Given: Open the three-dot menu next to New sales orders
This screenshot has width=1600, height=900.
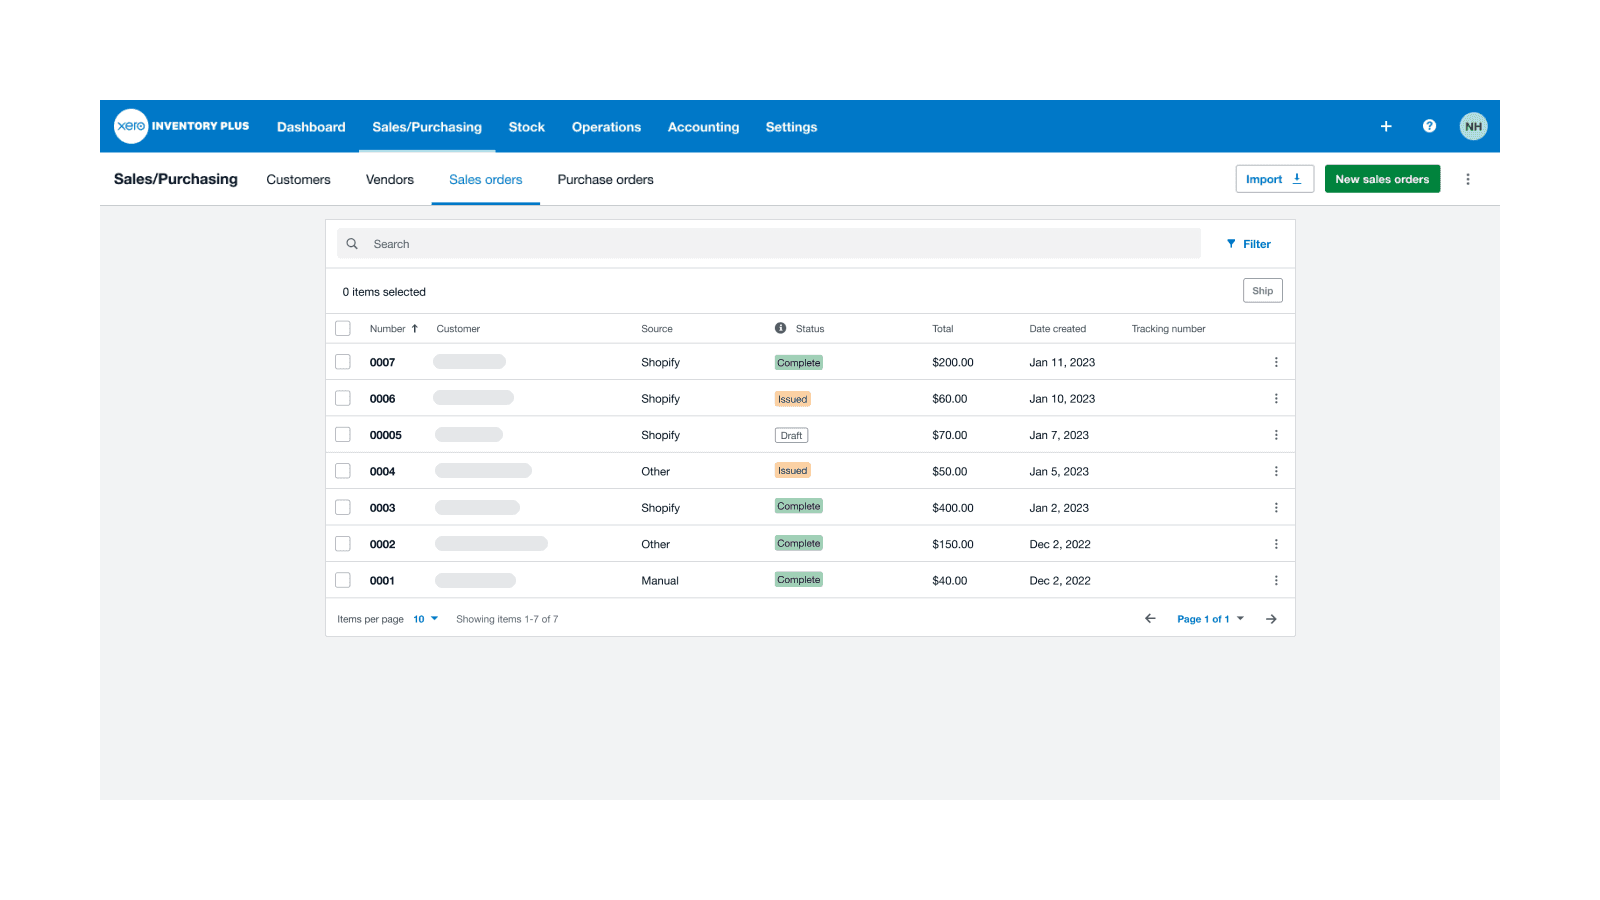Looking at the screenshot, I should coord(1468,178).
